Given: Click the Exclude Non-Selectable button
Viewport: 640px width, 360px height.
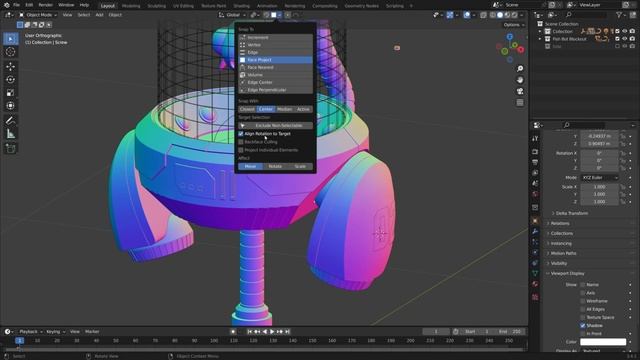Looking at the screenshot, I should tap(276, 126).
